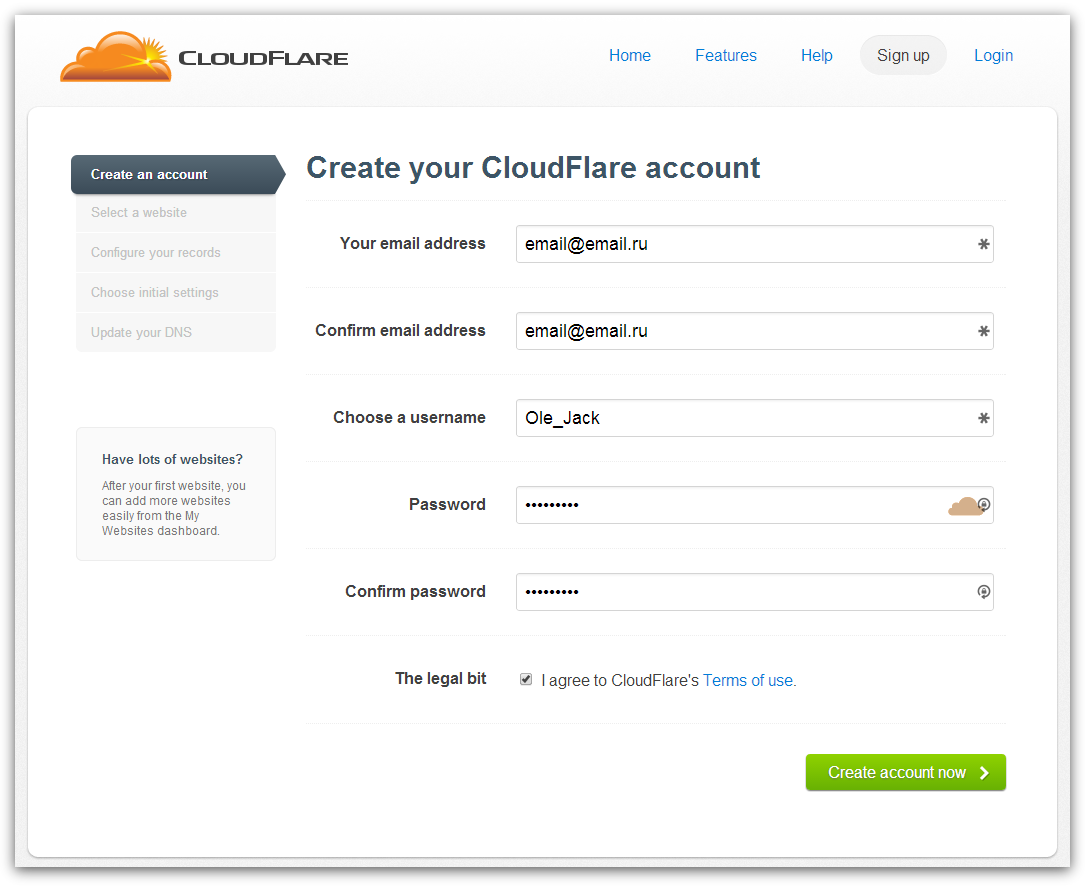
Task: Select the Choose initial settings step
Action: (x=176, y=293)
